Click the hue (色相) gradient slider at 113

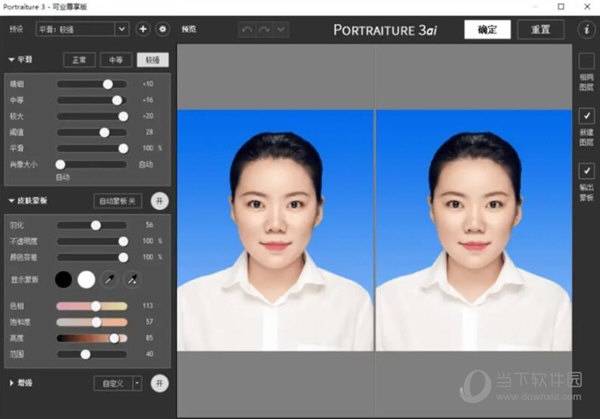pyautogui.click(x=92, y=306)
